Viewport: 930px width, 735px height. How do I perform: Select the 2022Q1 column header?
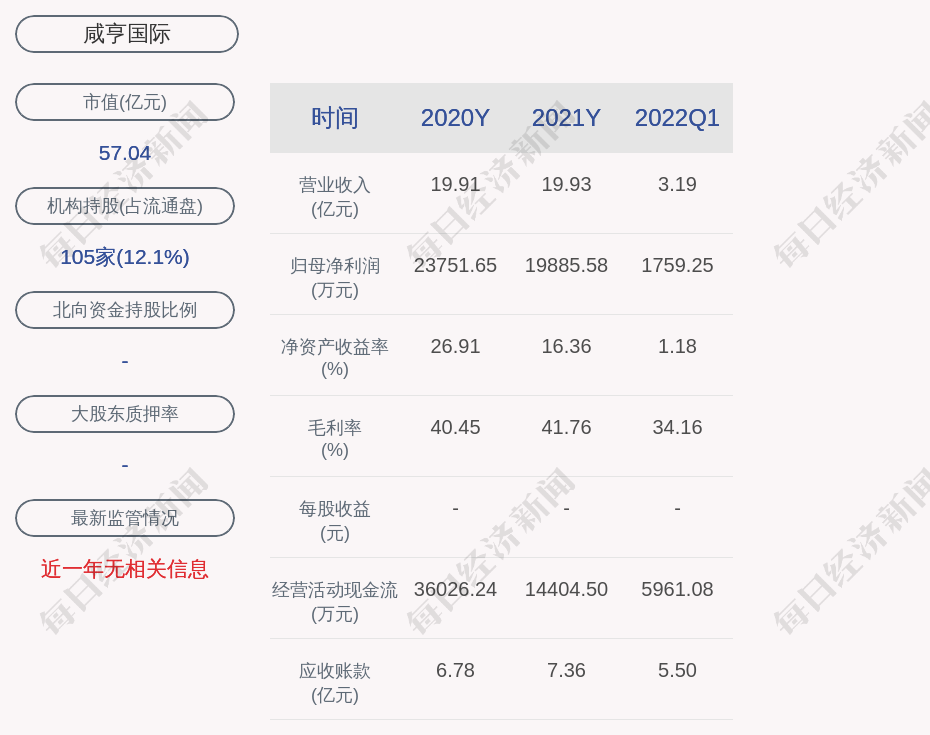point(677,118)
